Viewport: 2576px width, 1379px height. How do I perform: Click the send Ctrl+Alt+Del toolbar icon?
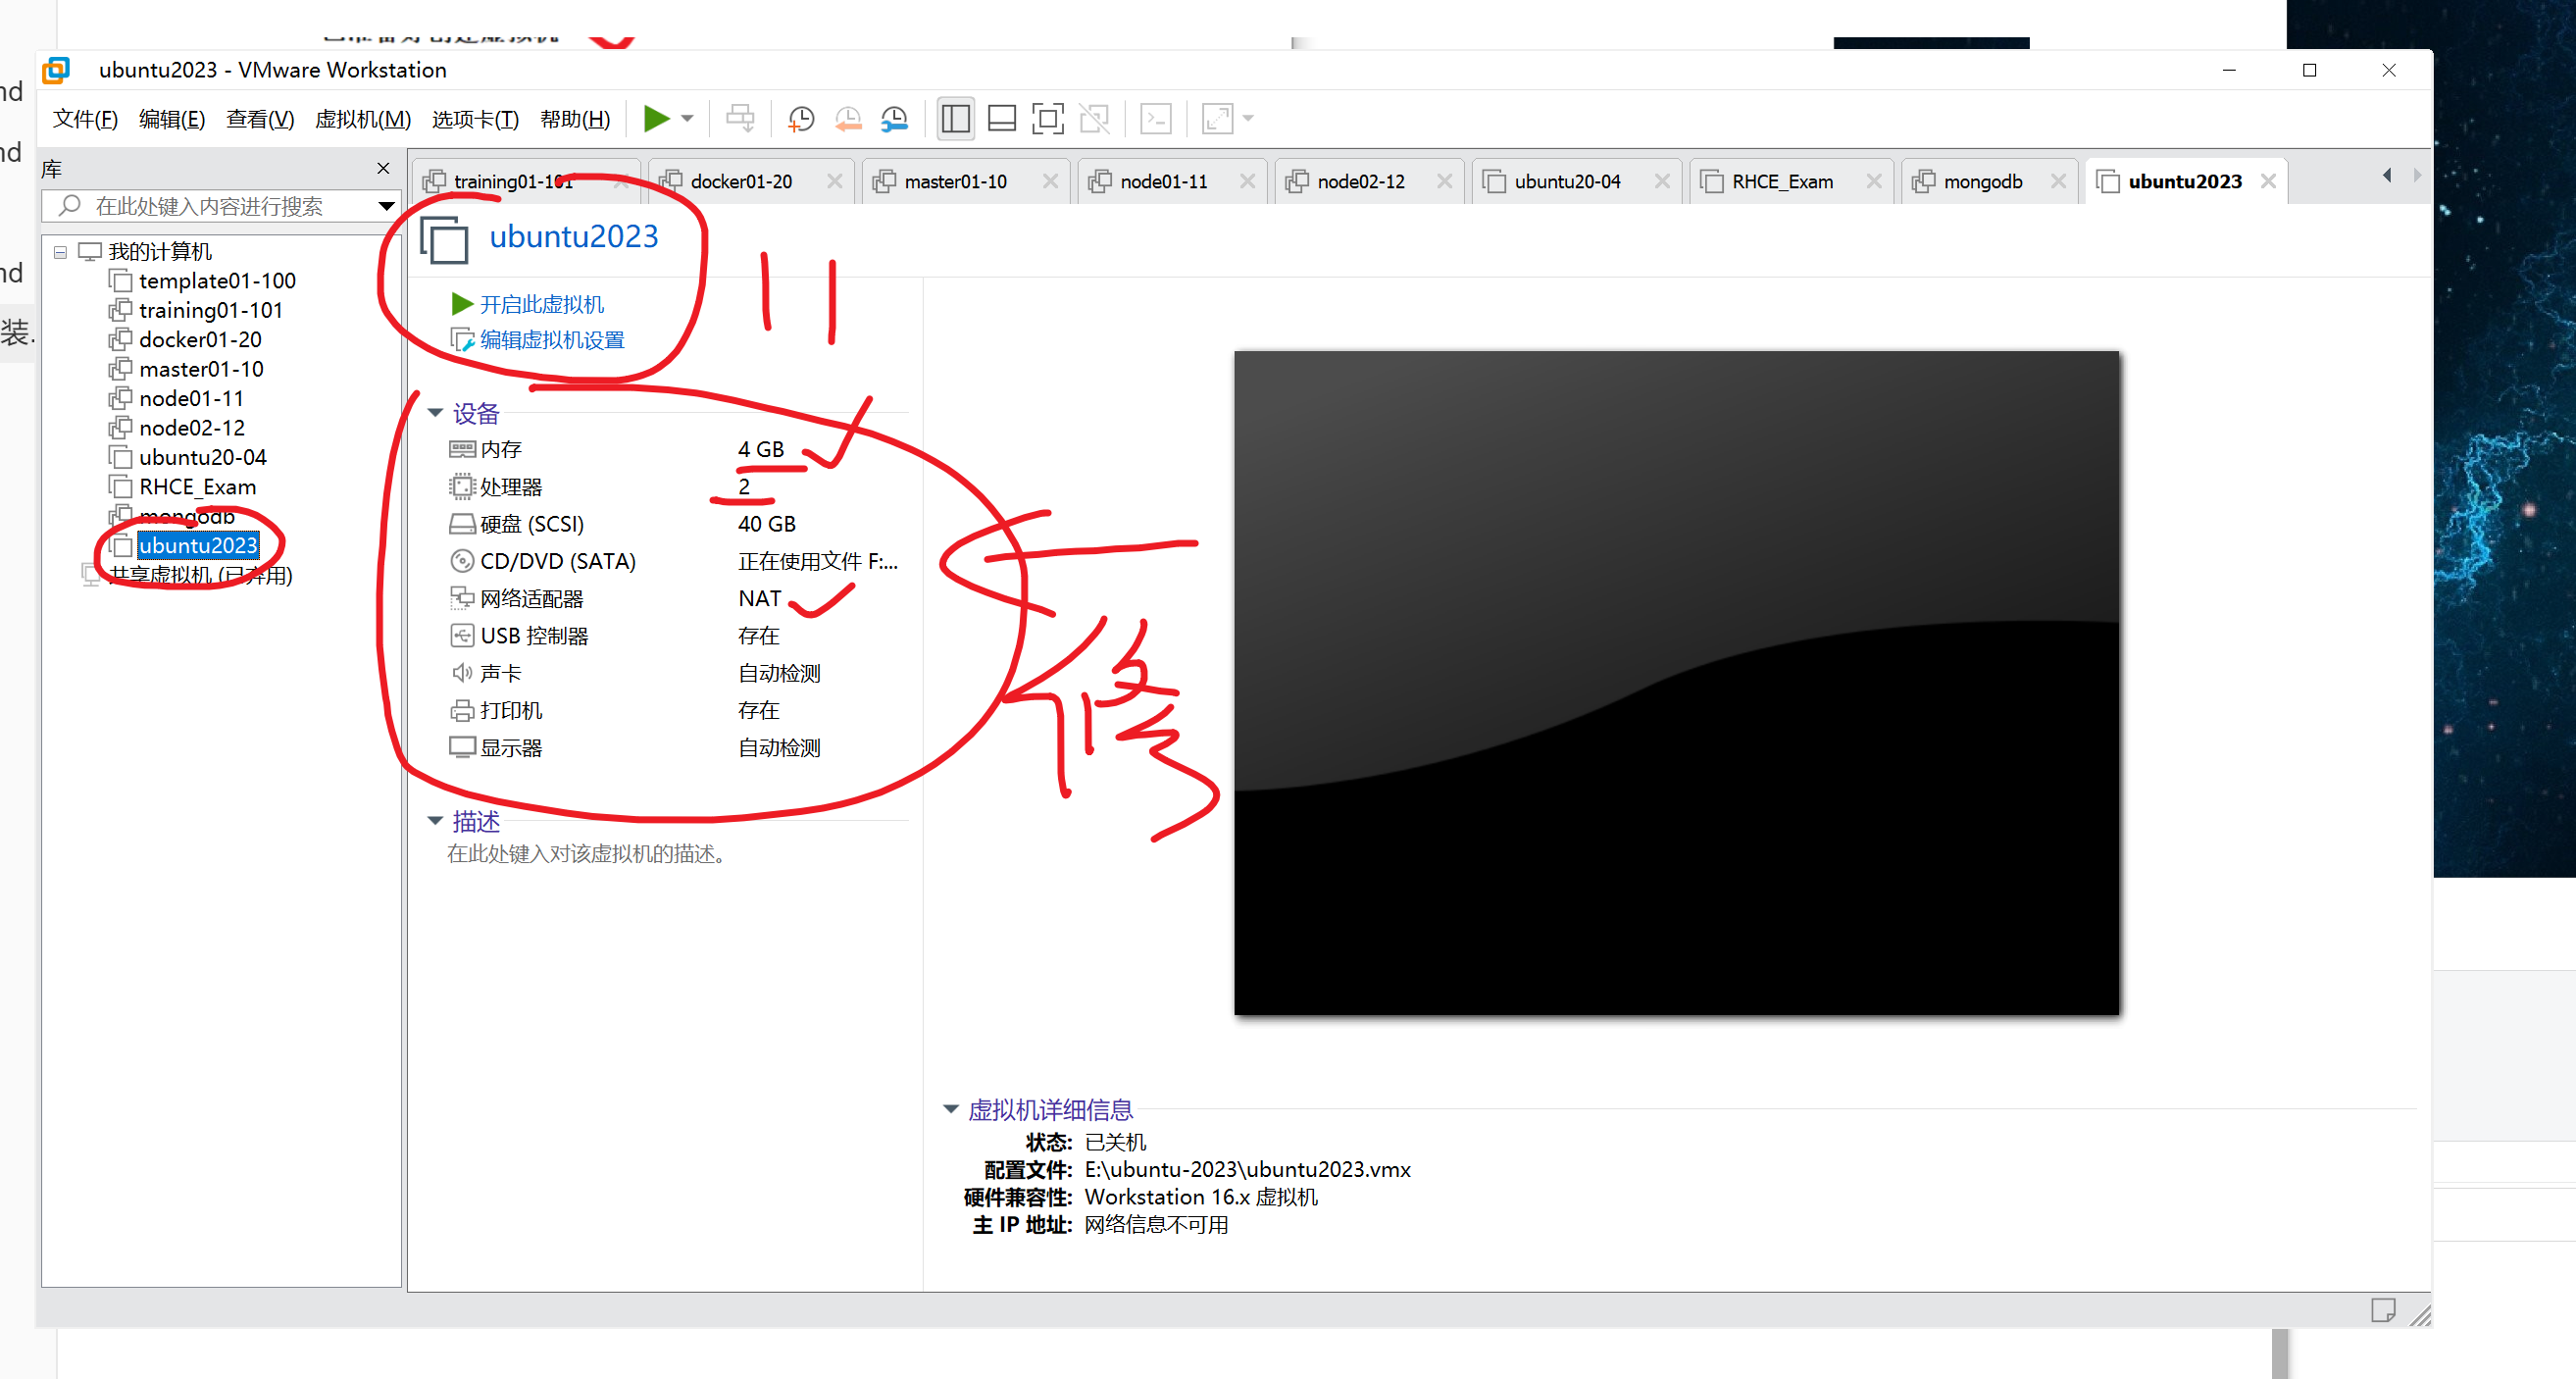tap(740, 119)
